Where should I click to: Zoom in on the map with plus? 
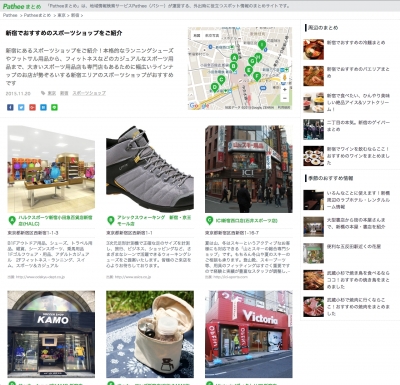coord(284,90)
